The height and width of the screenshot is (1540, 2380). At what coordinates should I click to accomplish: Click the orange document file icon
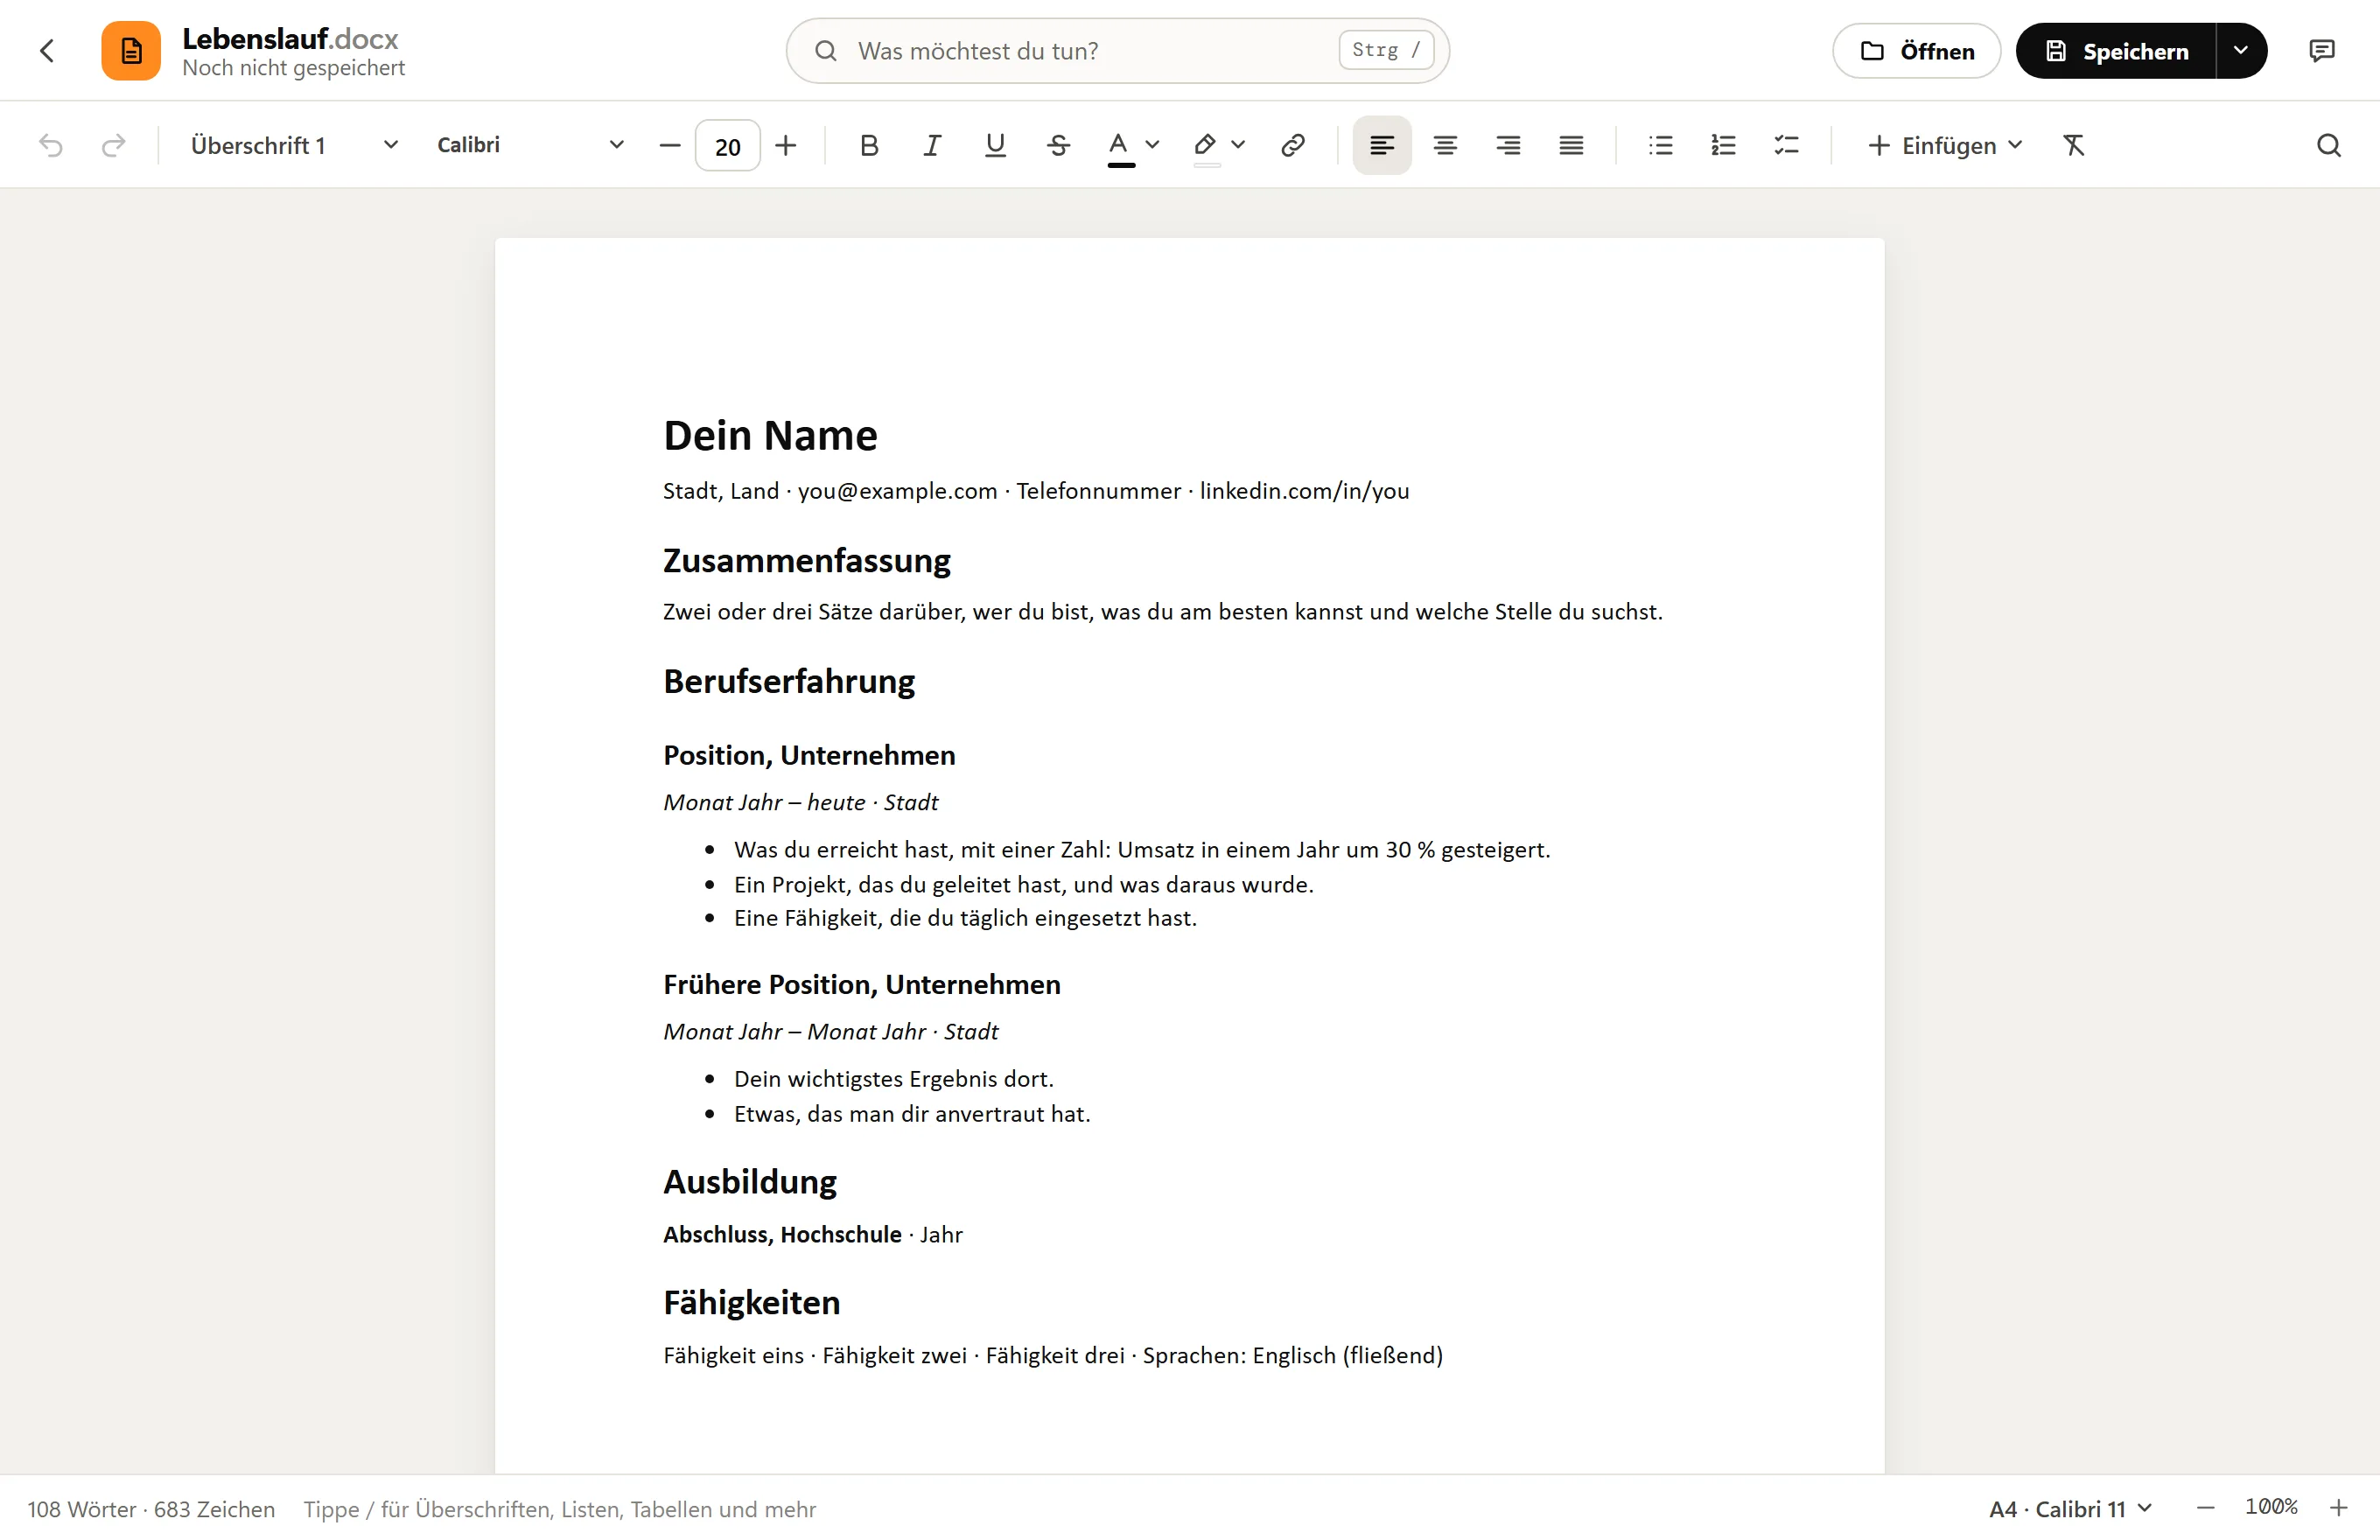tap(131, 50)
